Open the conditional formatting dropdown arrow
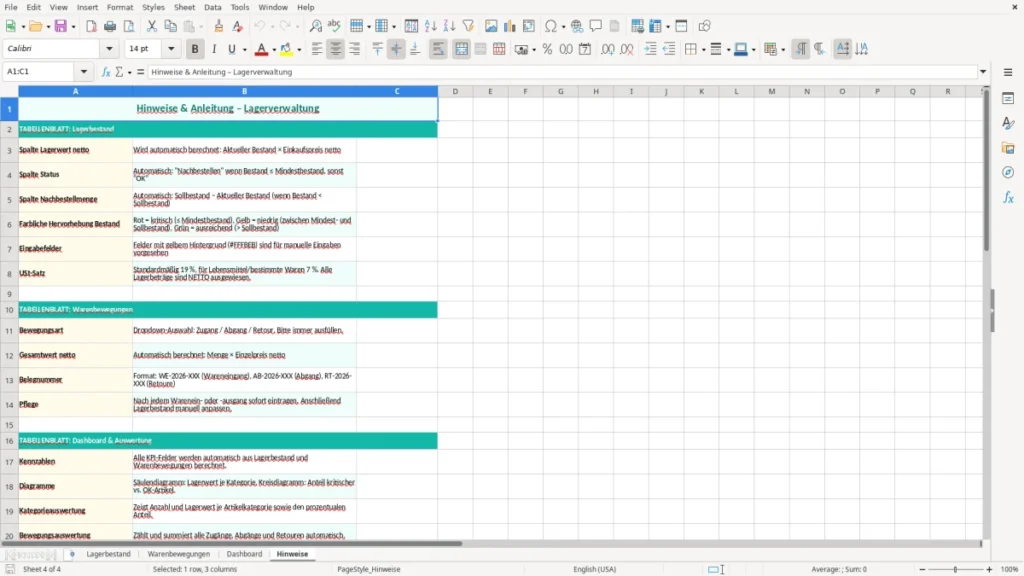This screenshot has width=1024, height=576. coord(783,50)
